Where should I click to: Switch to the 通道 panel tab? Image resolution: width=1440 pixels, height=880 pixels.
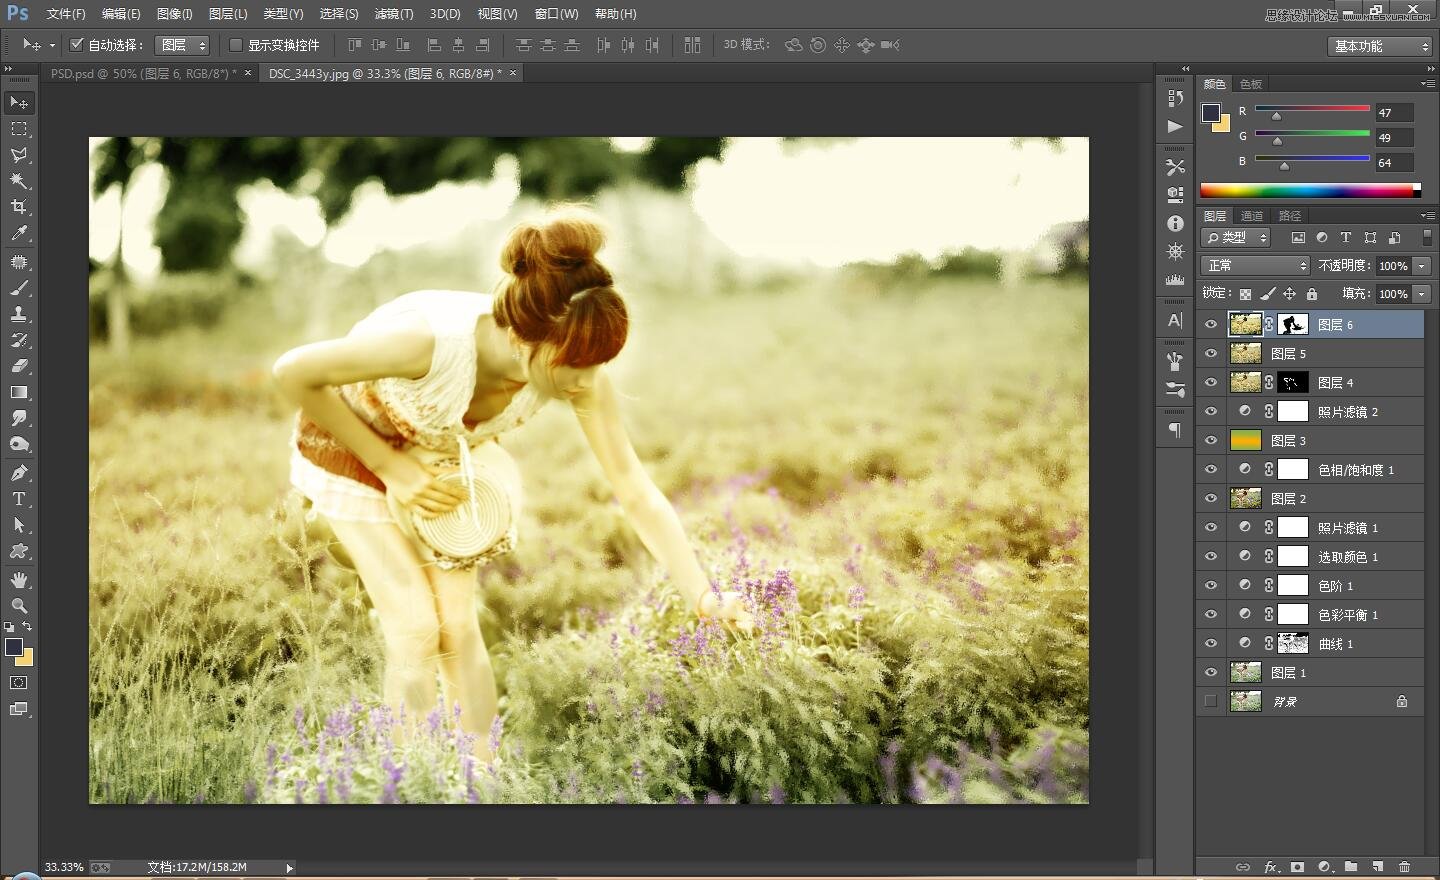pos(1251,215)
